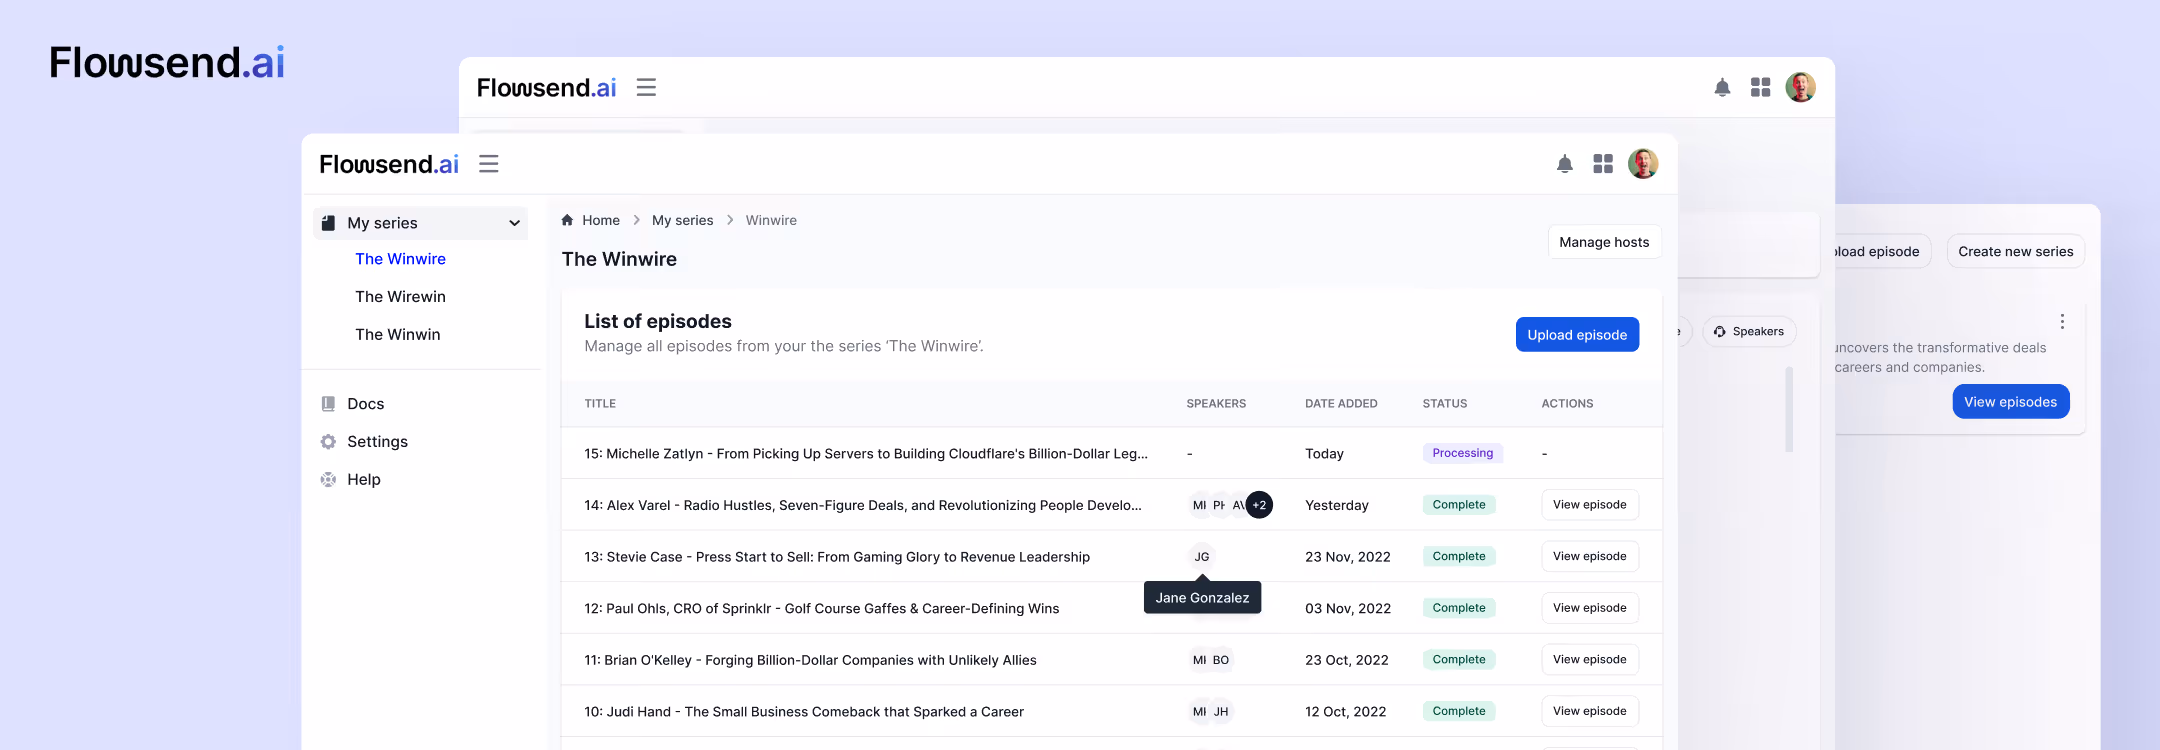Click the large Flowsend.ai logo on the background

pyautogui.click(x=167, y=63)
